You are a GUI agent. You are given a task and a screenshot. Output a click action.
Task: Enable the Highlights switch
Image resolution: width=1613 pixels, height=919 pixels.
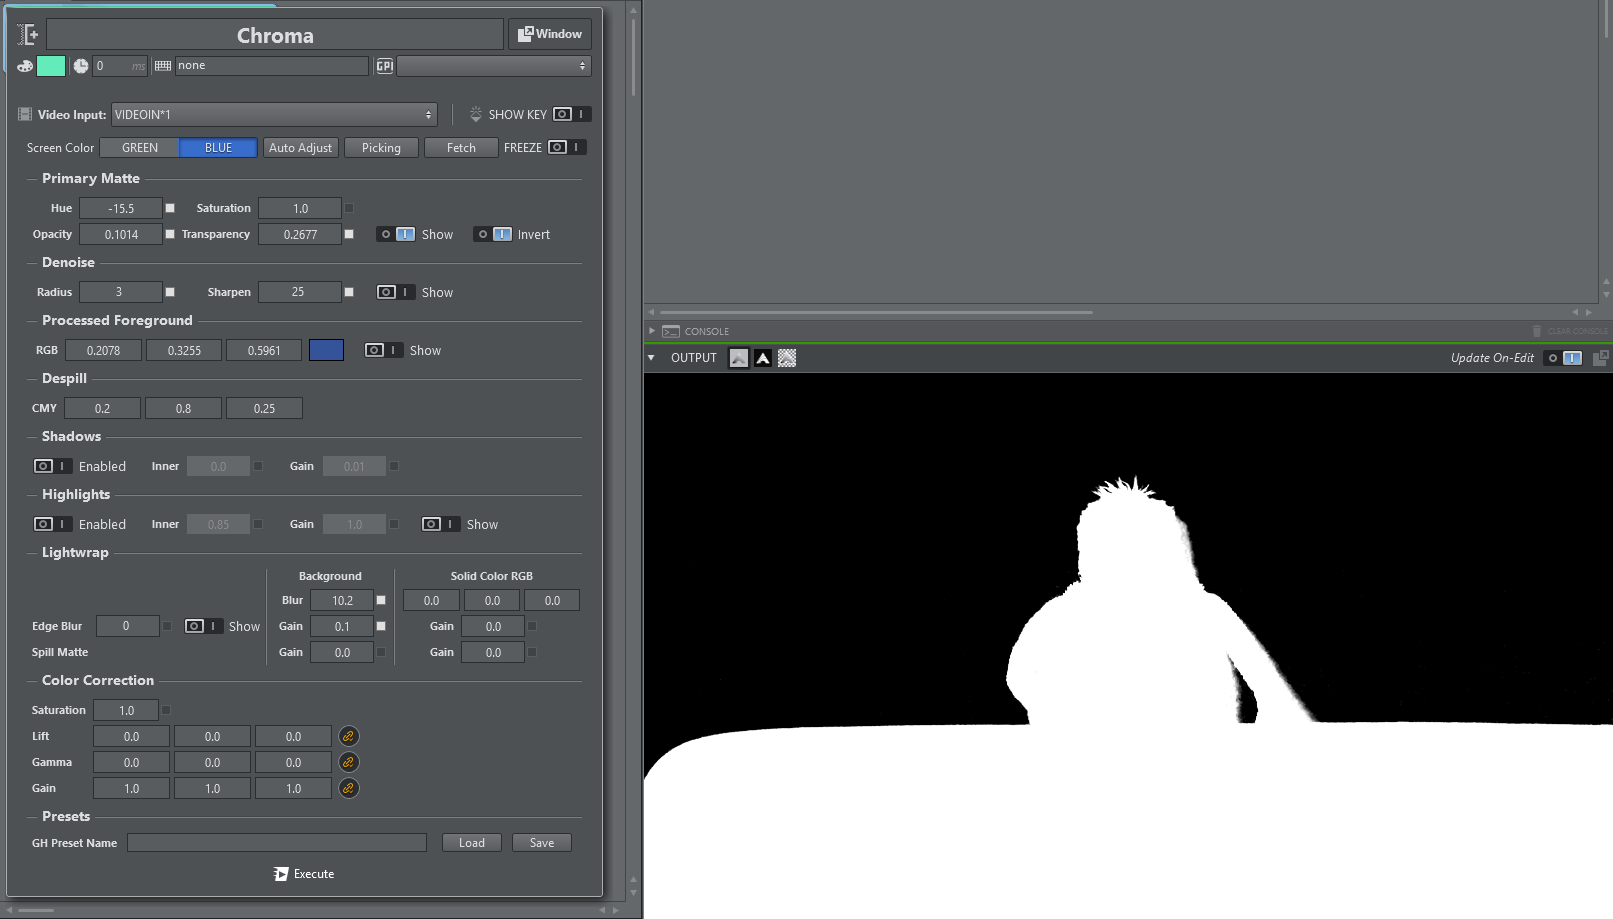point(53,524)
